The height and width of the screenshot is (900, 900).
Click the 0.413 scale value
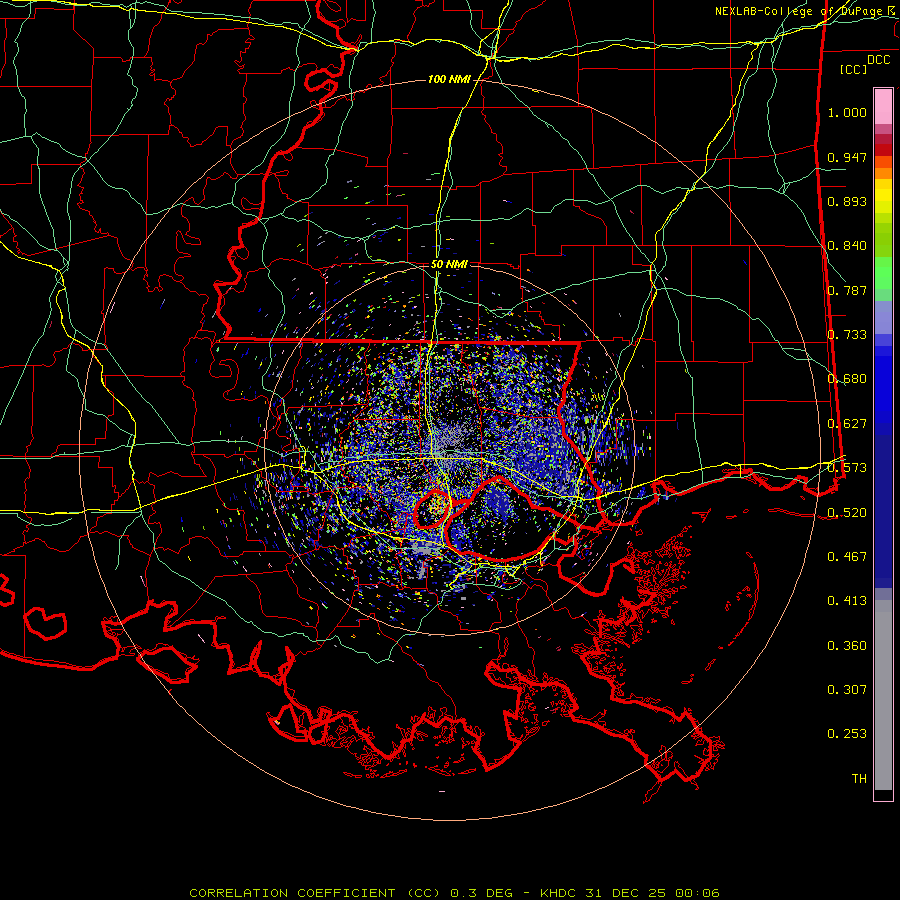847,601
